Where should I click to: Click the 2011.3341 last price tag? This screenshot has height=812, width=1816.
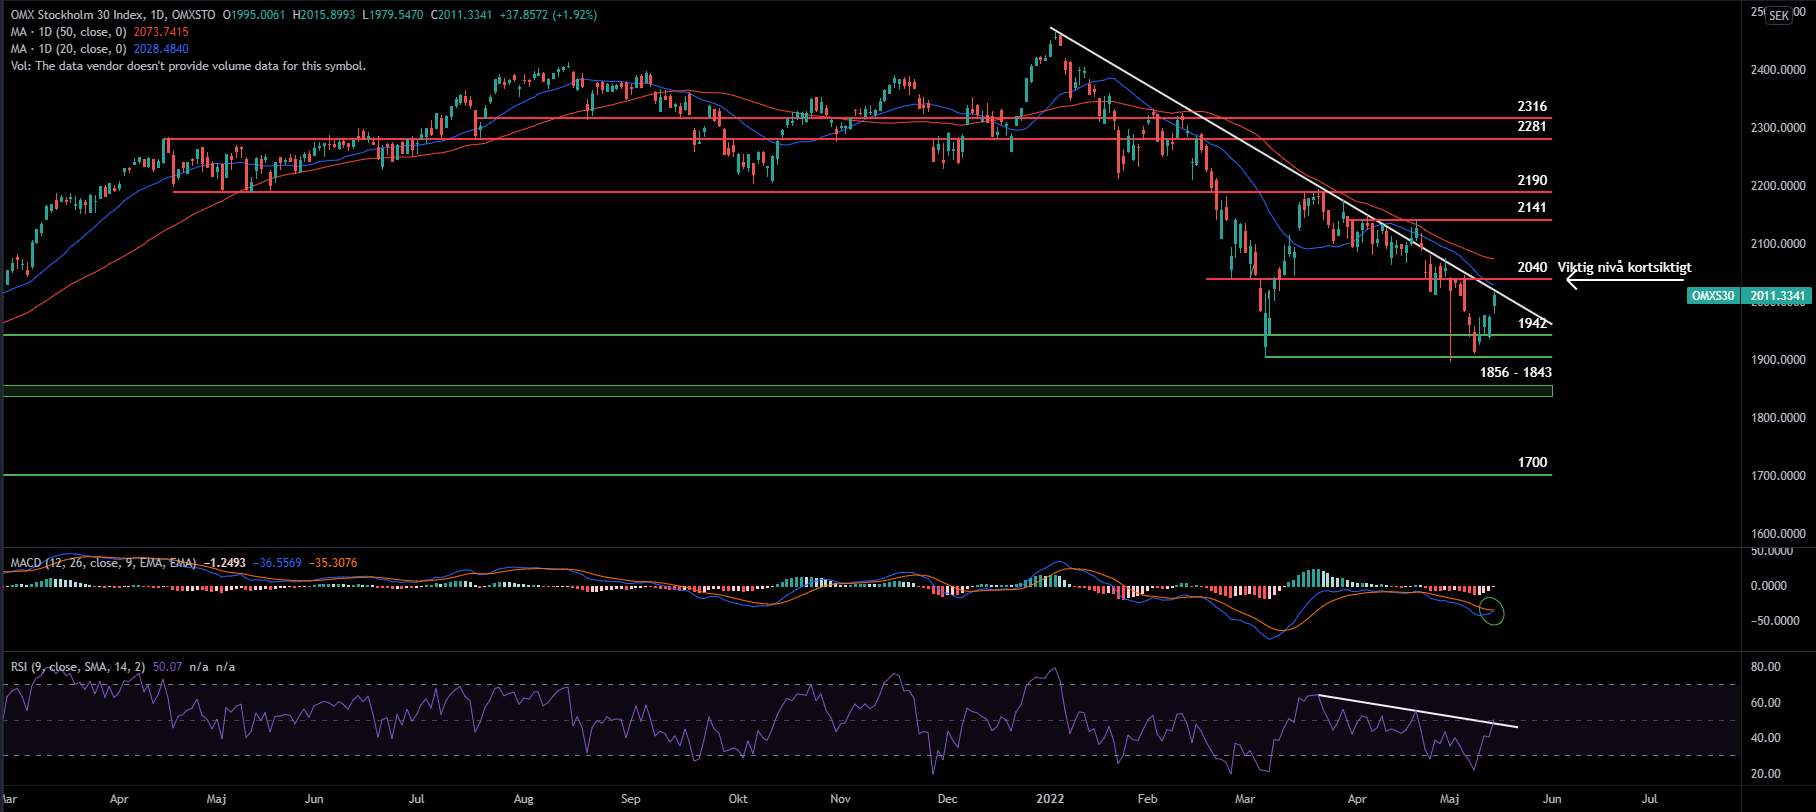(x=1778, y=296)
